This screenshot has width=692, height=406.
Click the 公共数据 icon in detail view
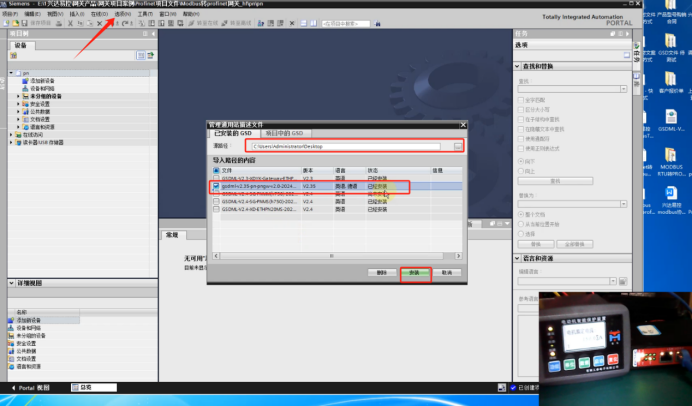pyautogui.click(x=11, y=351)
